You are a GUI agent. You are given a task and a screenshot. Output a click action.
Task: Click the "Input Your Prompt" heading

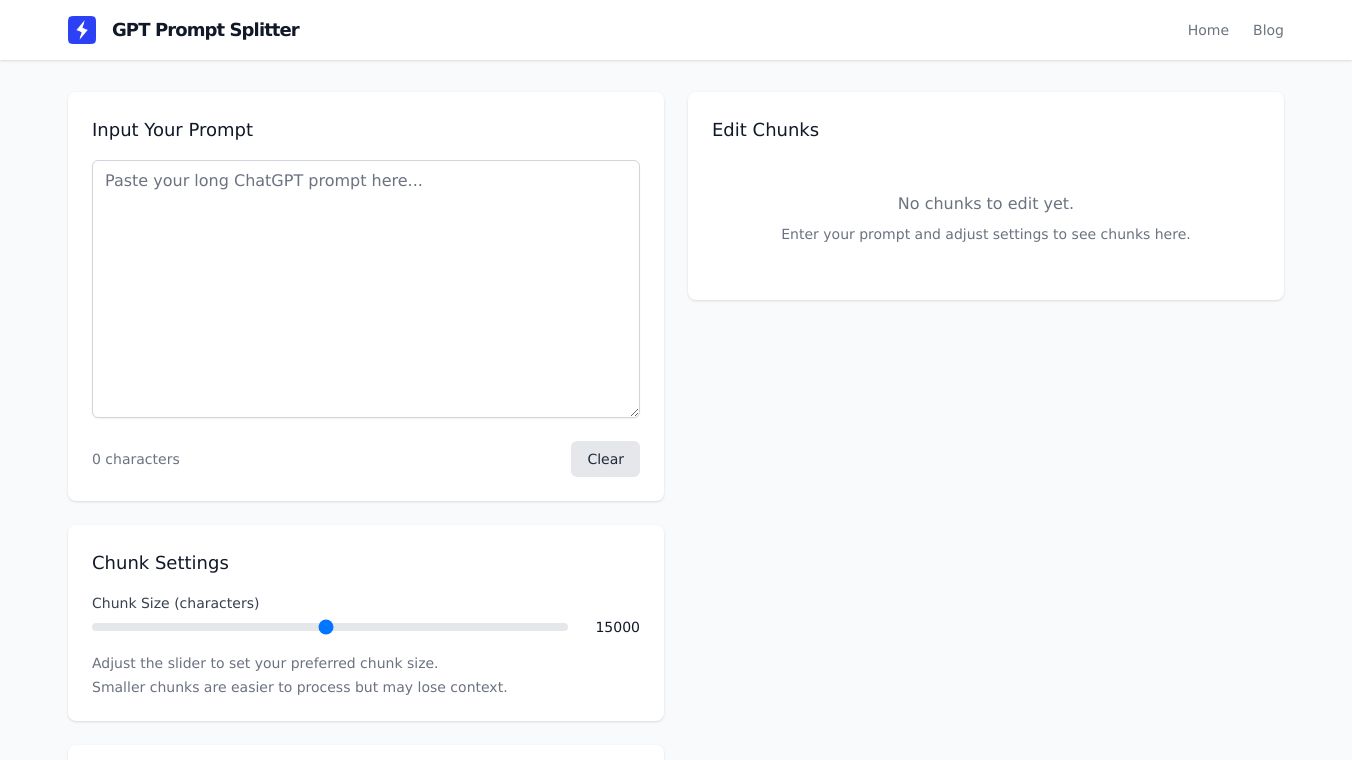point(172,130)
